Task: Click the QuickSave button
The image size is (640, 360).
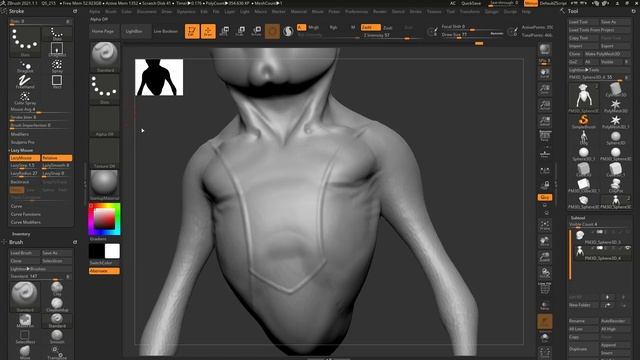Action: 471,3
